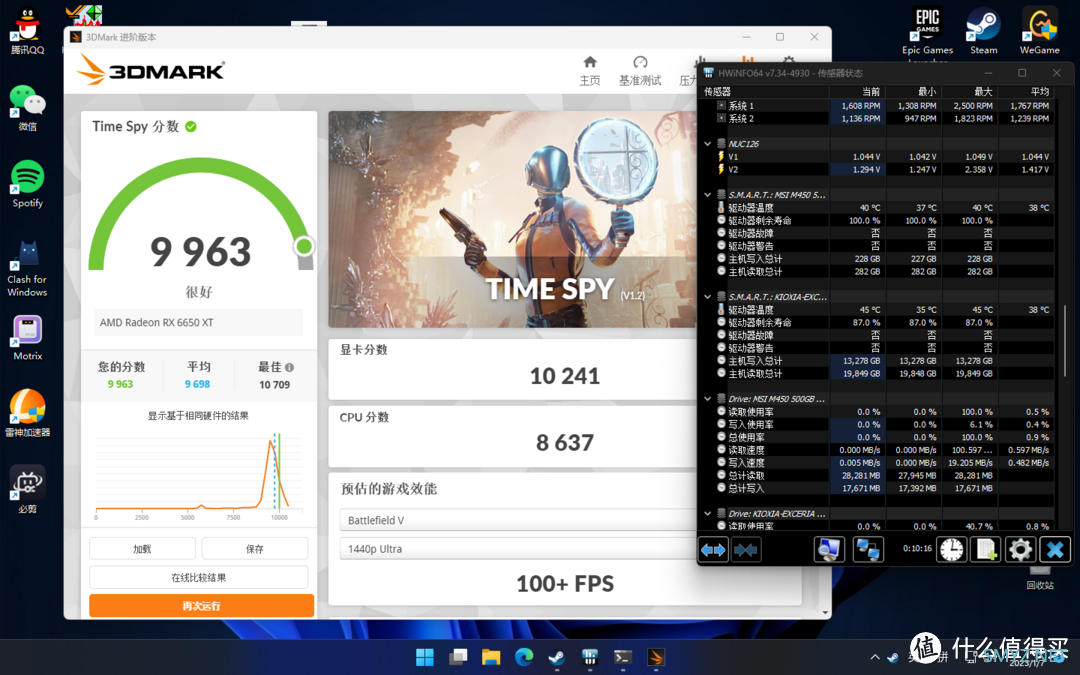
Task: Open the 1440p Ultra resolution dropdown
Action: [518, 549]
